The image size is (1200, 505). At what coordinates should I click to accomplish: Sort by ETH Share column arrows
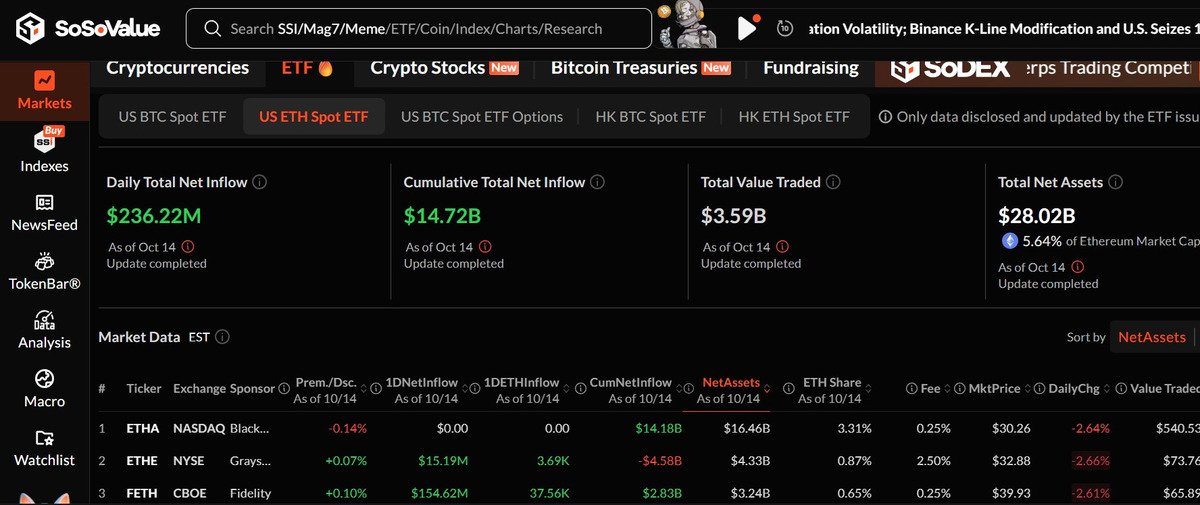tap(869, 386)
